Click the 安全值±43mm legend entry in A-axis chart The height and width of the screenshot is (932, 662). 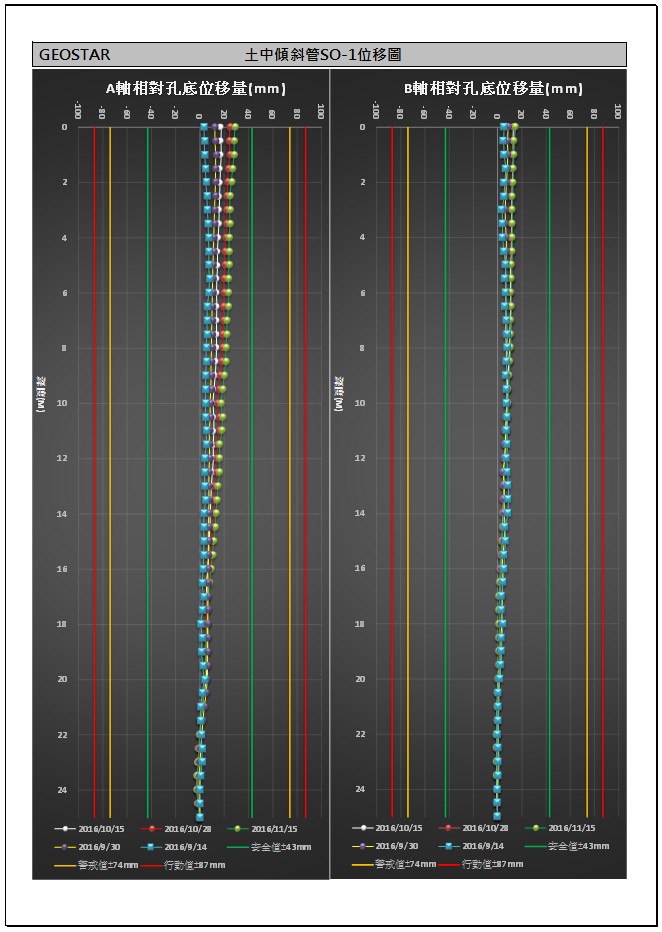pyautogui.click(x=265, y=847)
